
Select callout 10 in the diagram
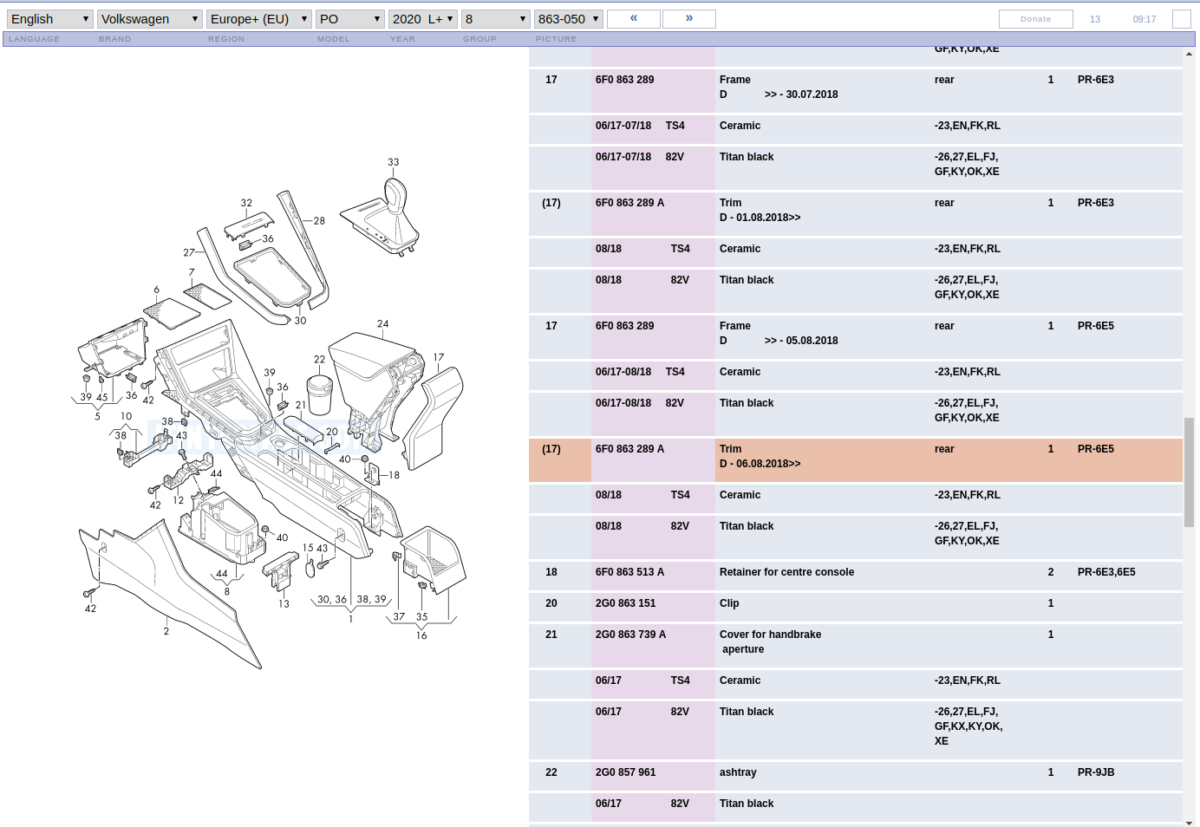126,416
